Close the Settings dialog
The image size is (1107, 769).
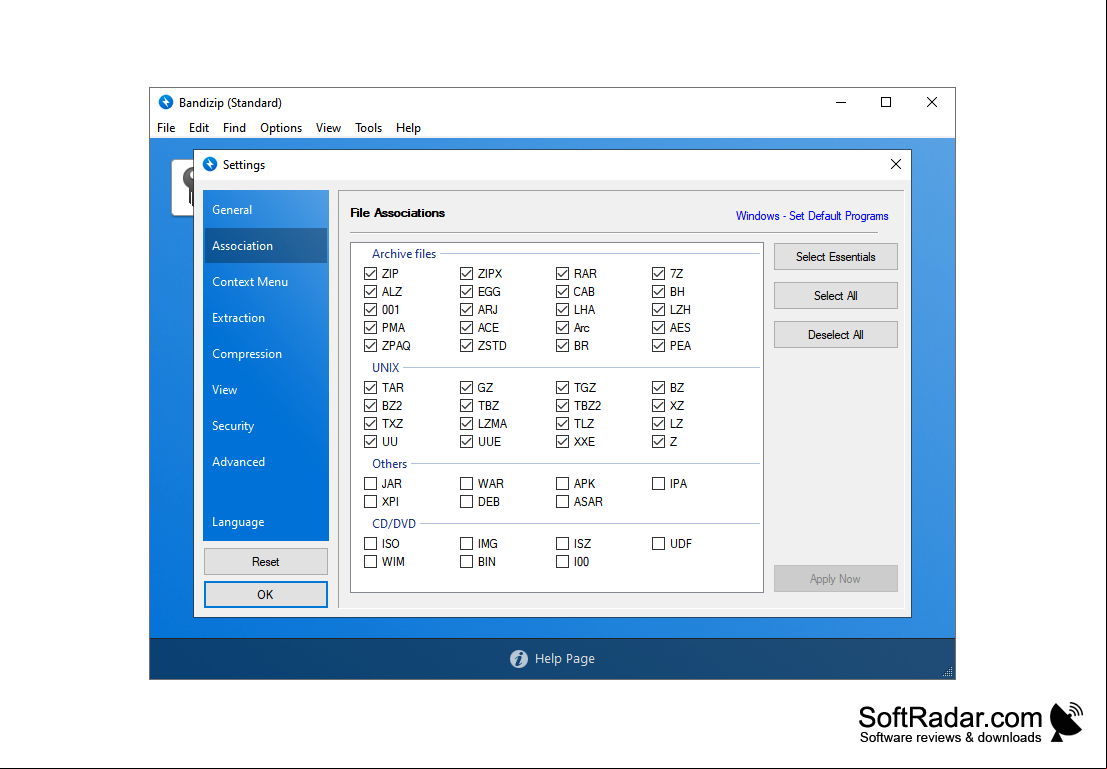coord(896,165)
